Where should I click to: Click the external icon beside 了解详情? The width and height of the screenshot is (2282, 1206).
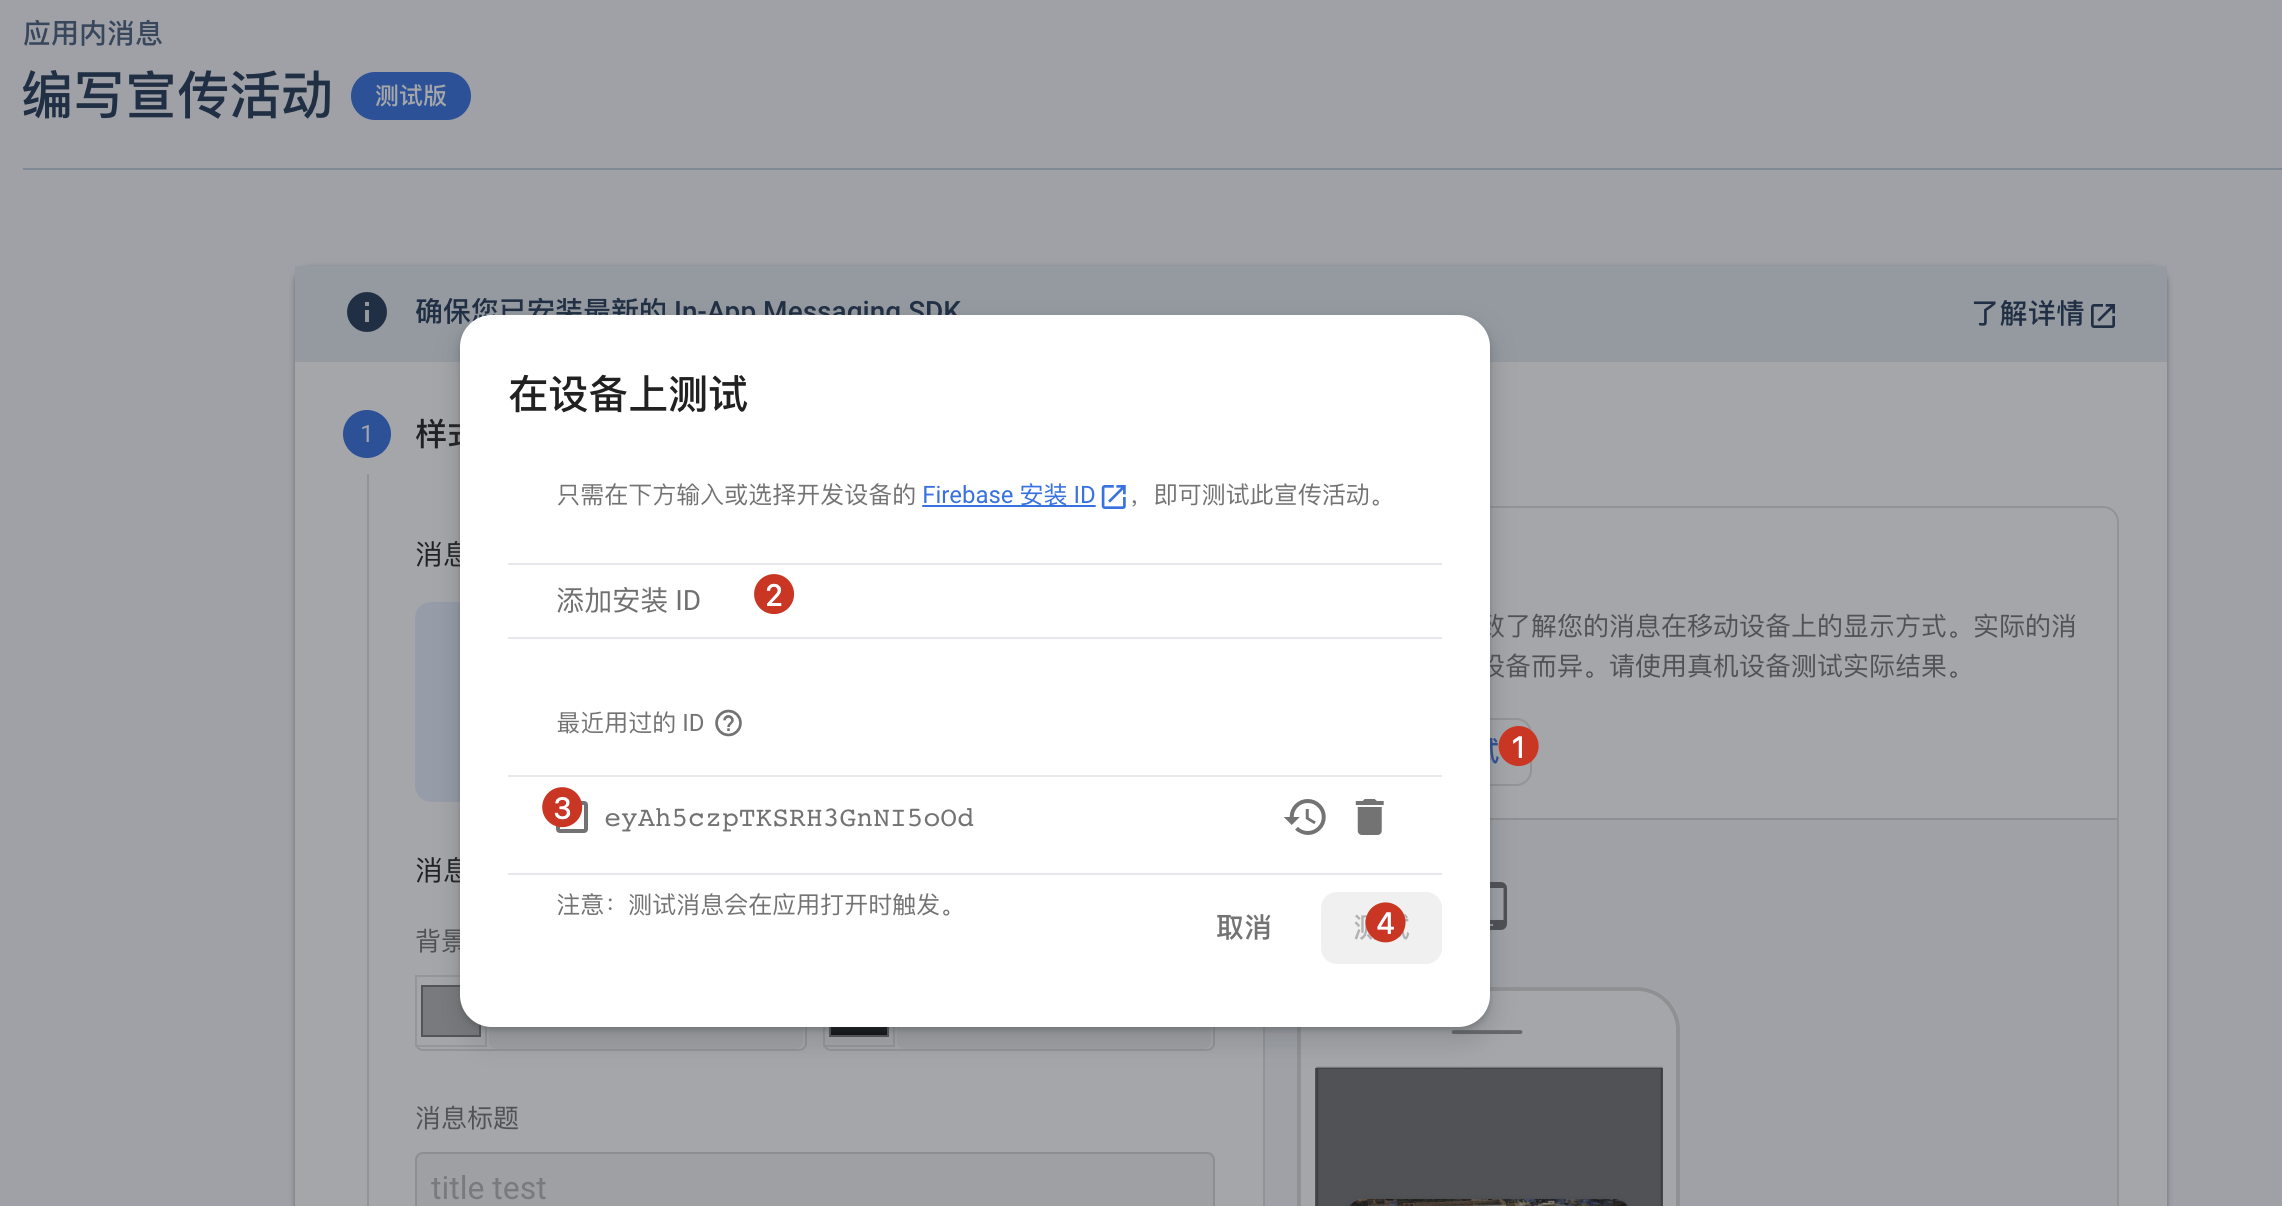tap(2103, 316)
